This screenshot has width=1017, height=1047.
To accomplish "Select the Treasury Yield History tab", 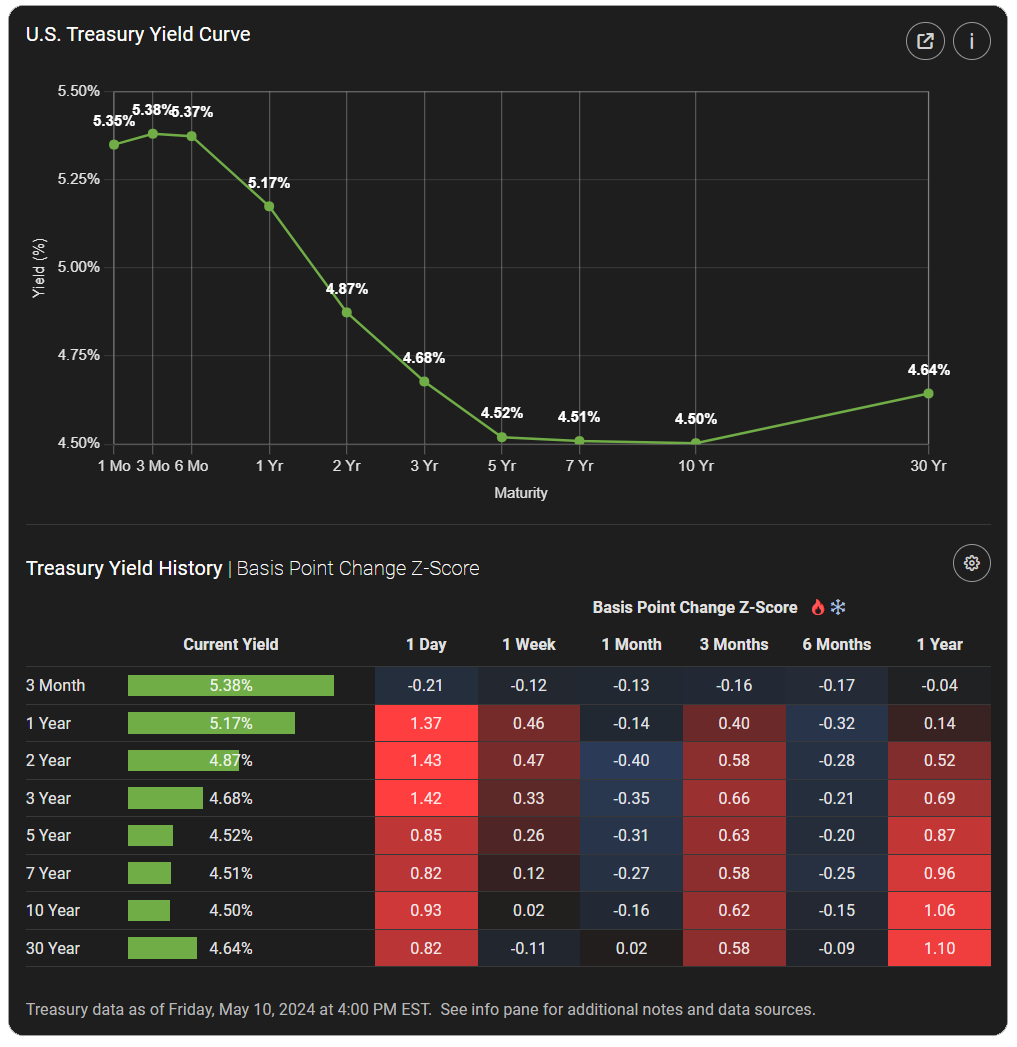I will point(122,567).
